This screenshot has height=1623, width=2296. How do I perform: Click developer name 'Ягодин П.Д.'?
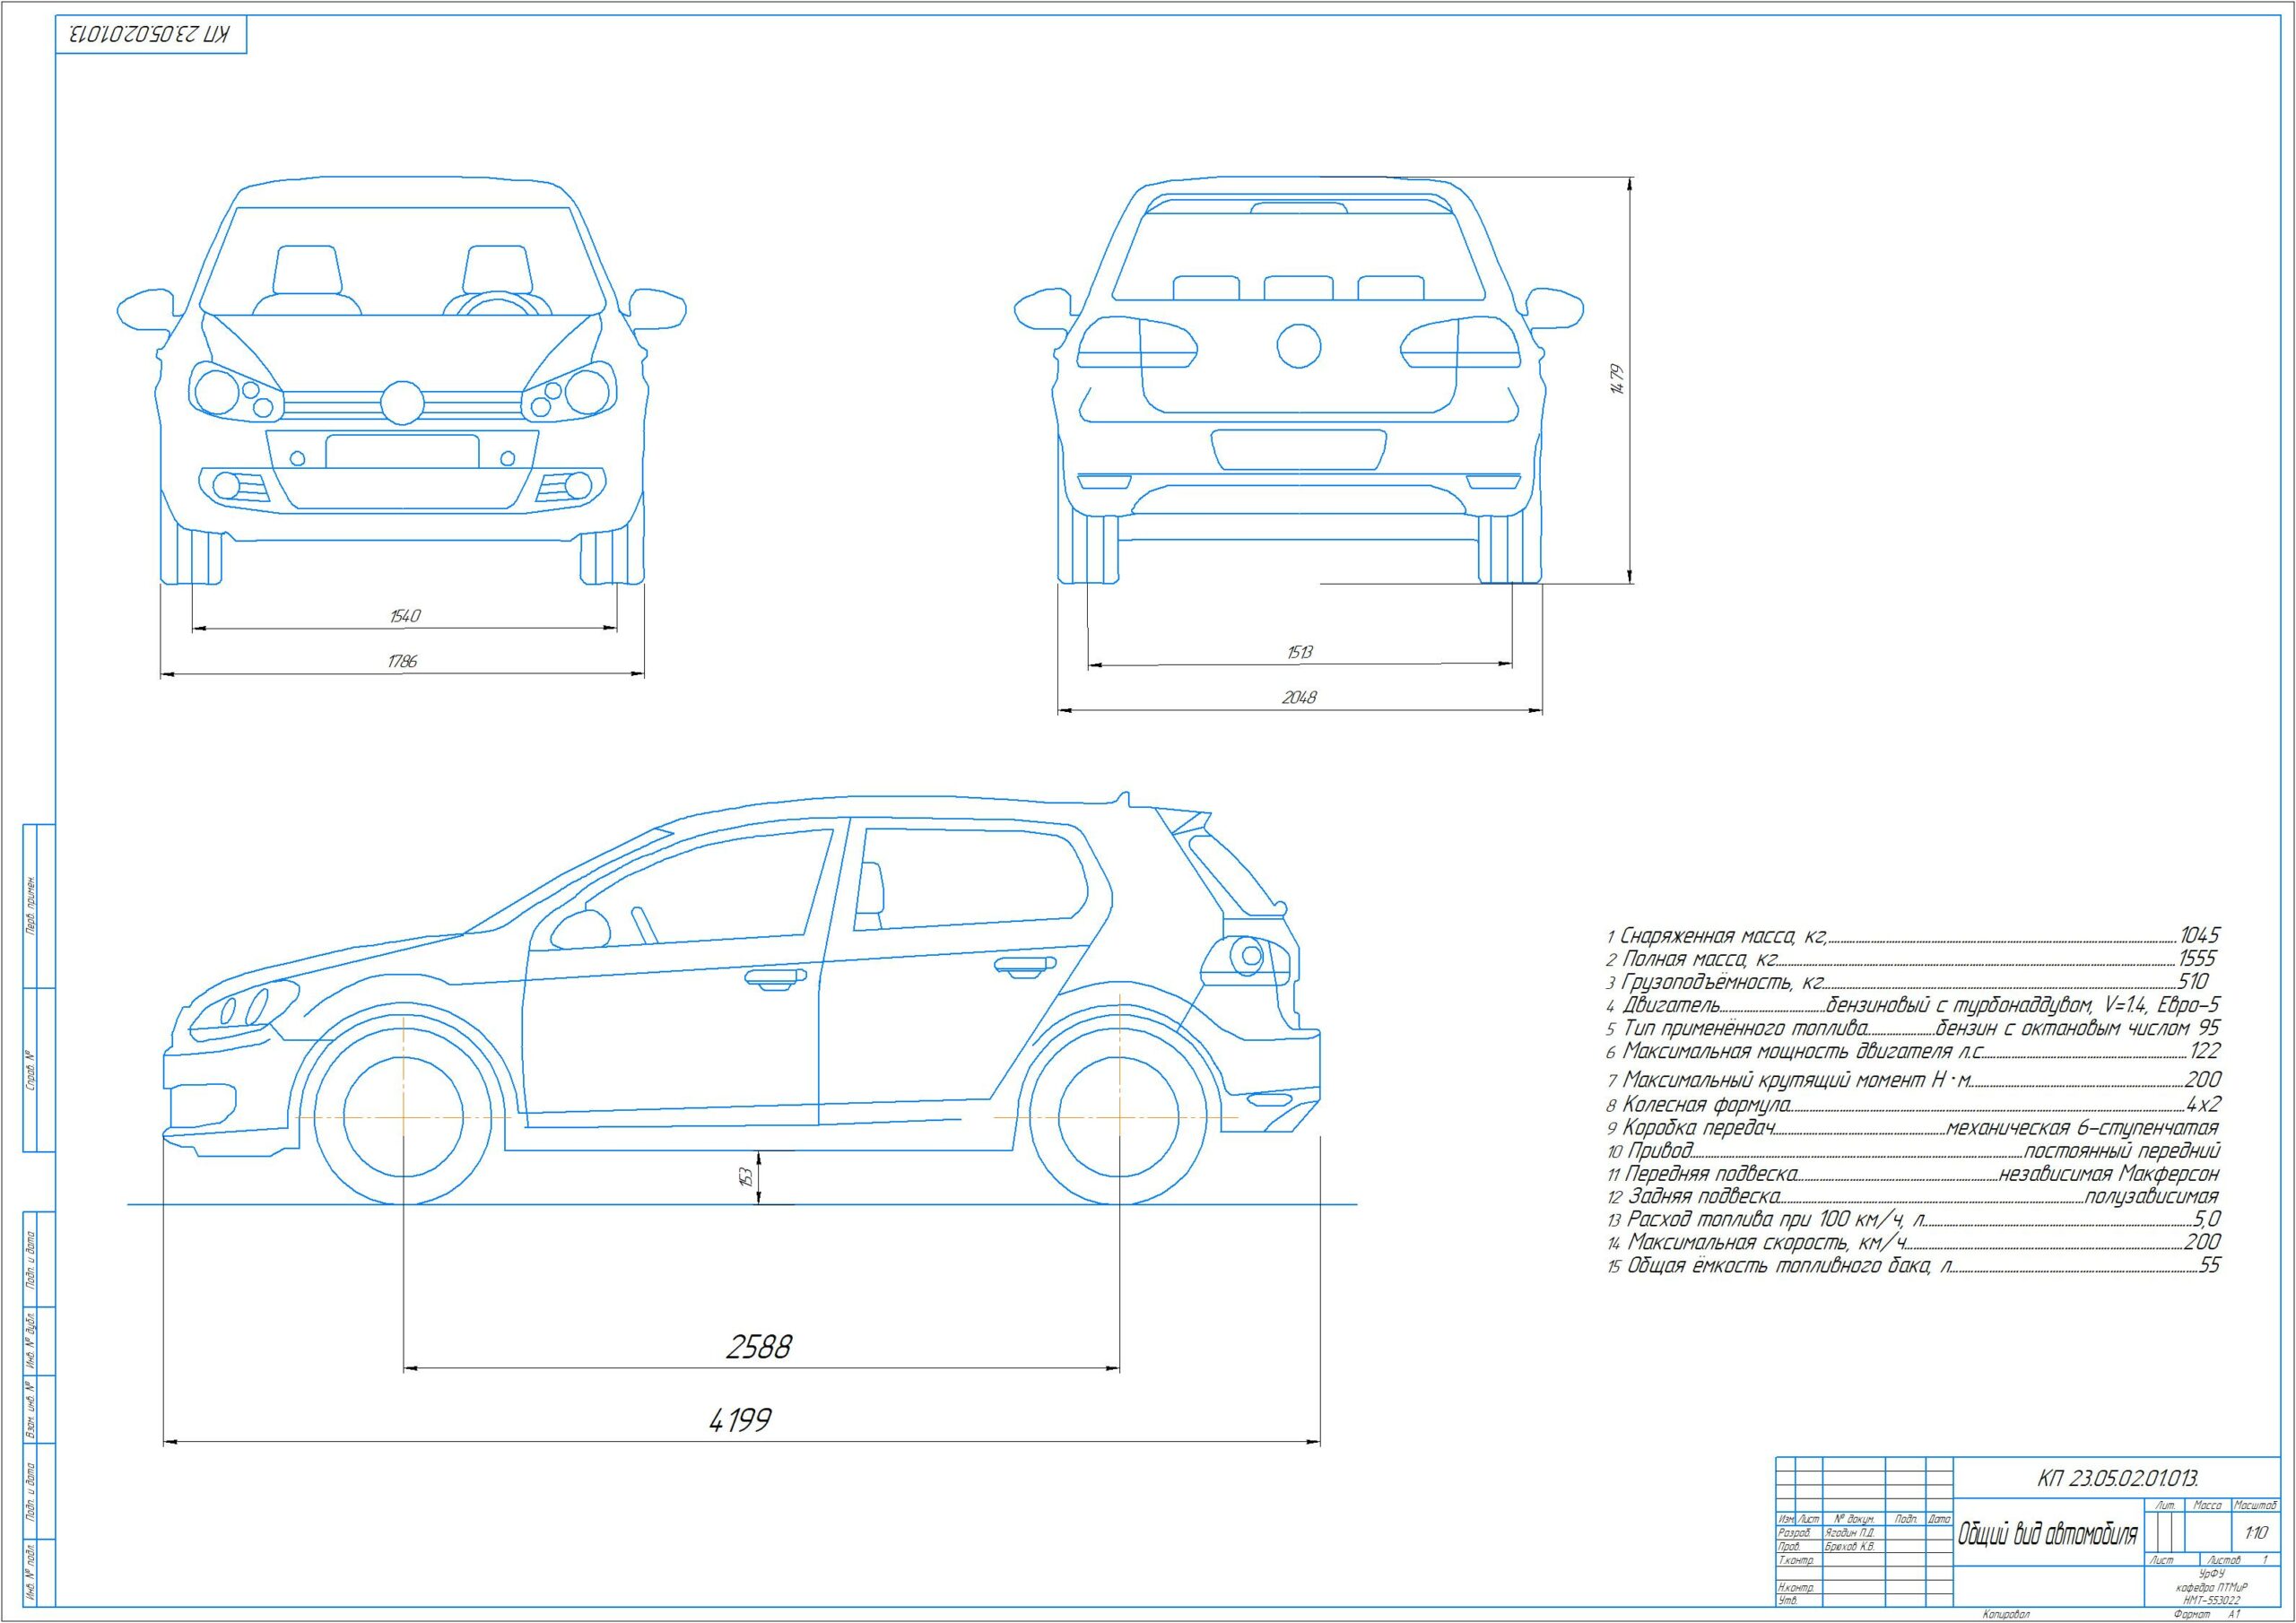(1850, 1533)
